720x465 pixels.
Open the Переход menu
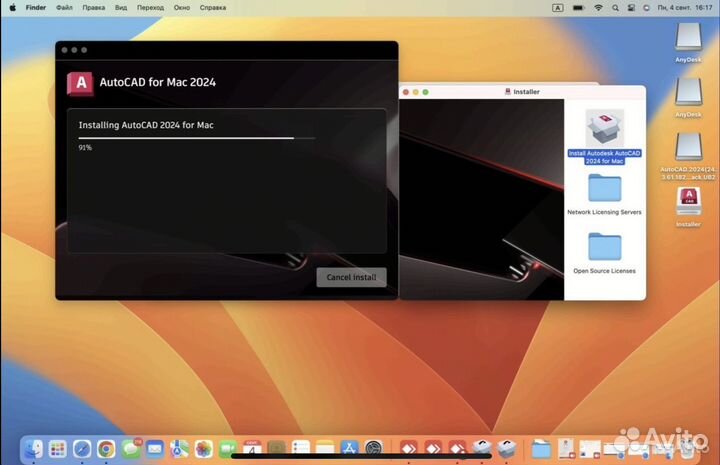click(150, 7)
